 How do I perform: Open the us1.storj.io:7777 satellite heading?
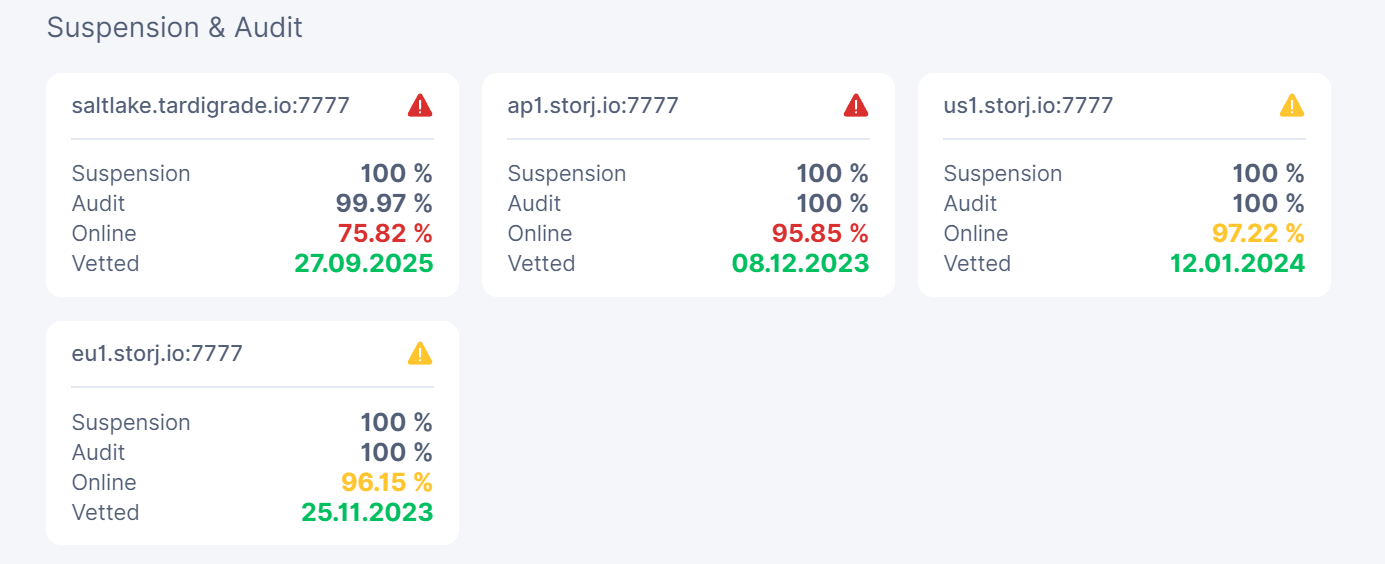pos(1028,105)
